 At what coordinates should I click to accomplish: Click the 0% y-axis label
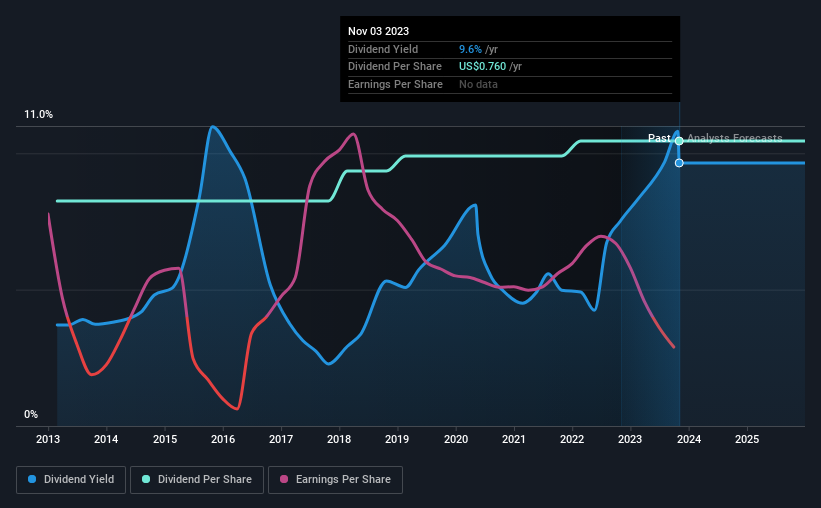pos(31,415)
